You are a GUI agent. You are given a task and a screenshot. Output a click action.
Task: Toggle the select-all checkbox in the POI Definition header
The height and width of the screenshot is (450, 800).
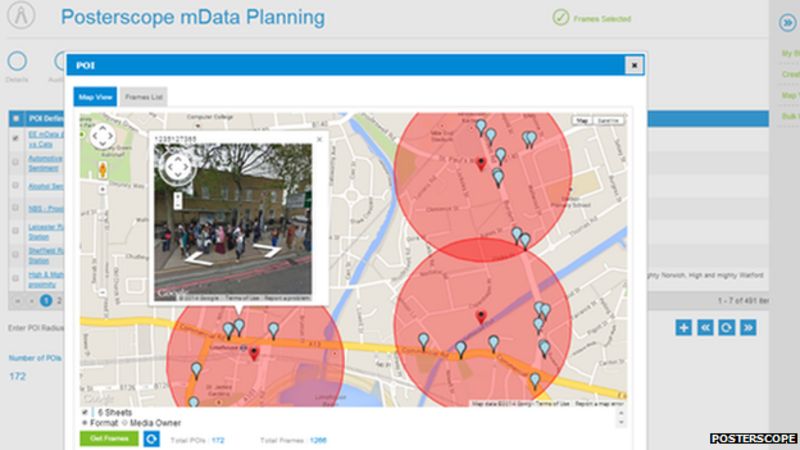click(16, 118)
